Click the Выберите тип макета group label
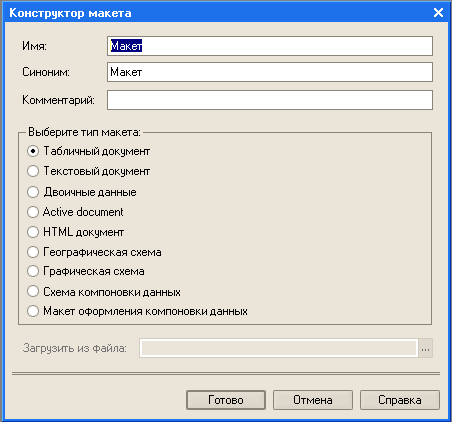The height and width of the screenshot is (422, 452). coord(84,132)
